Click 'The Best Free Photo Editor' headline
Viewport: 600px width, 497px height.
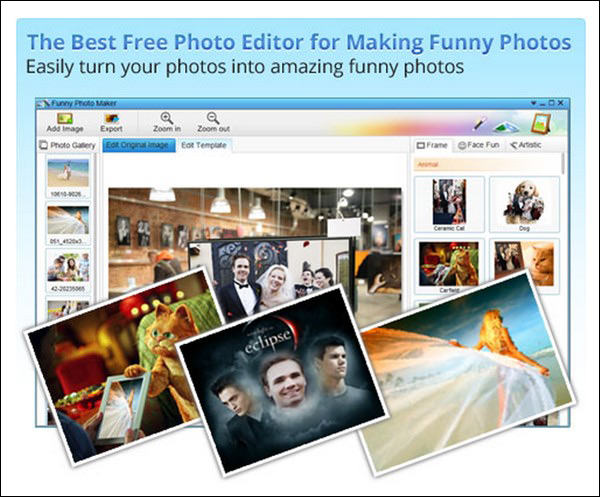299,42
